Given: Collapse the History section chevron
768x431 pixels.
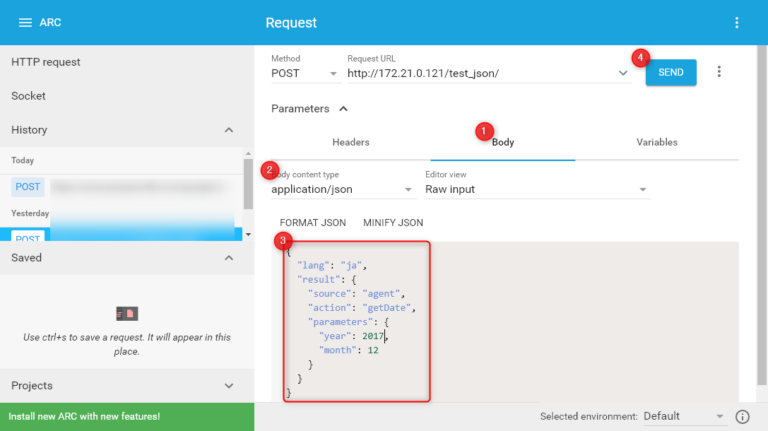Looking at the screenshot, I should (229, 130).
